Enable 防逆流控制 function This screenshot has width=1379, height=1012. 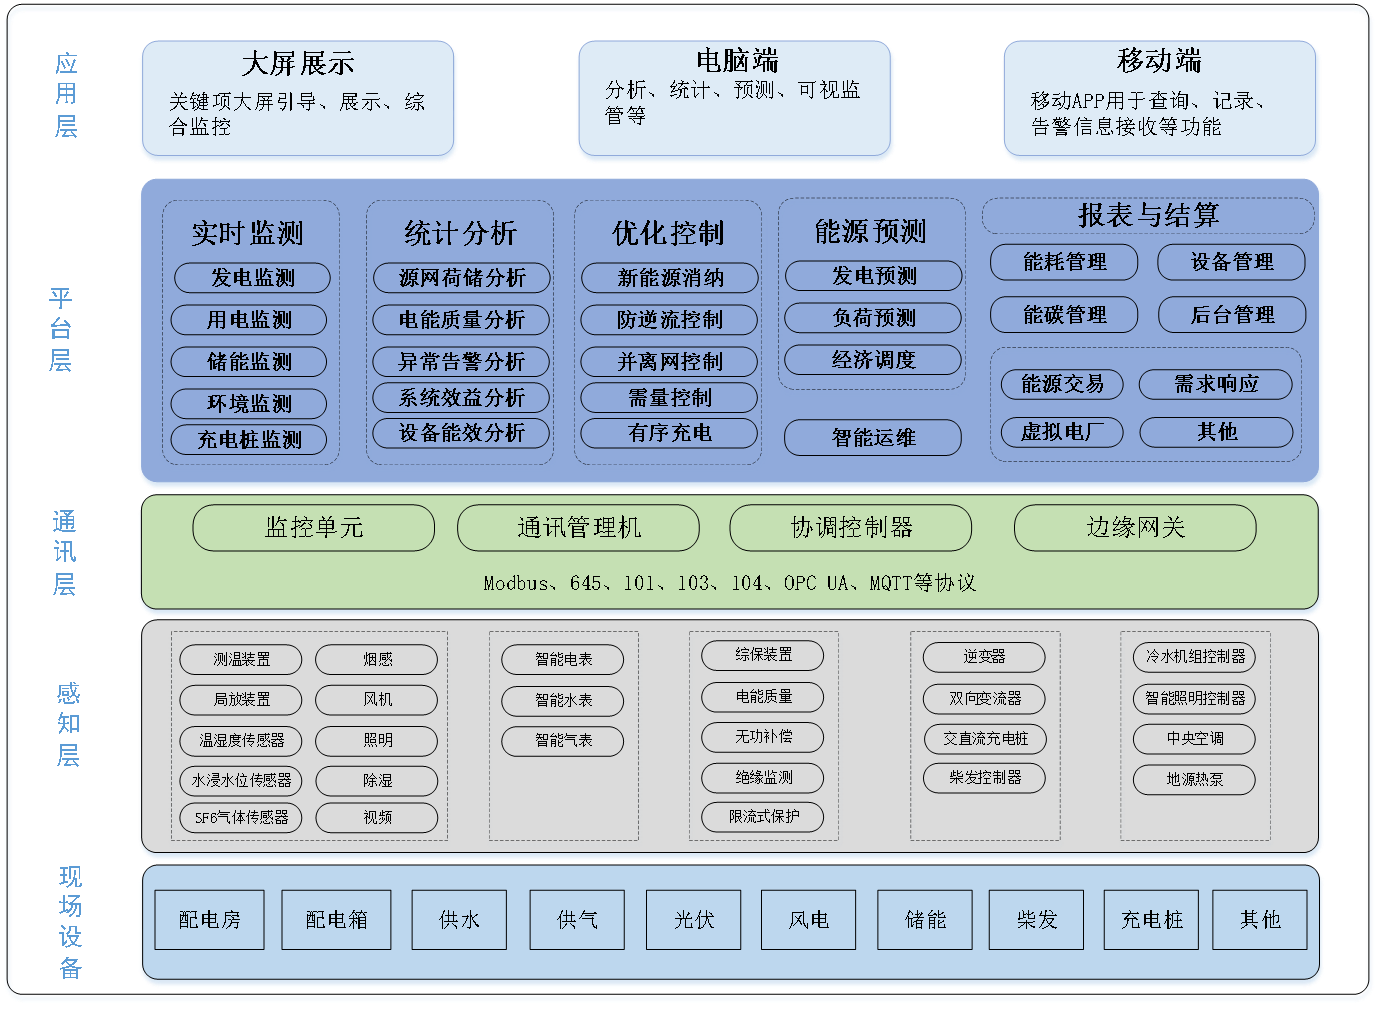(x=668, y=320)
